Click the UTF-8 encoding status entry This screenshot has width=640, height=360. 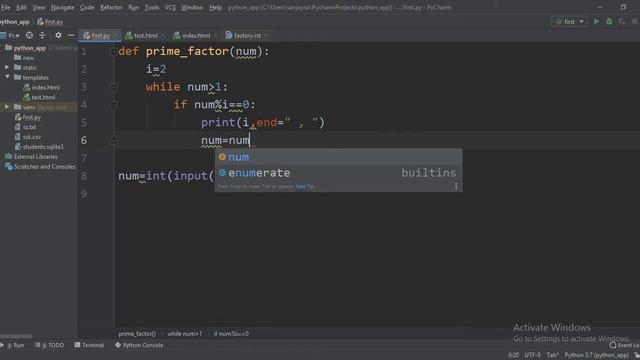pyautogui.click(x=533, y=355)
